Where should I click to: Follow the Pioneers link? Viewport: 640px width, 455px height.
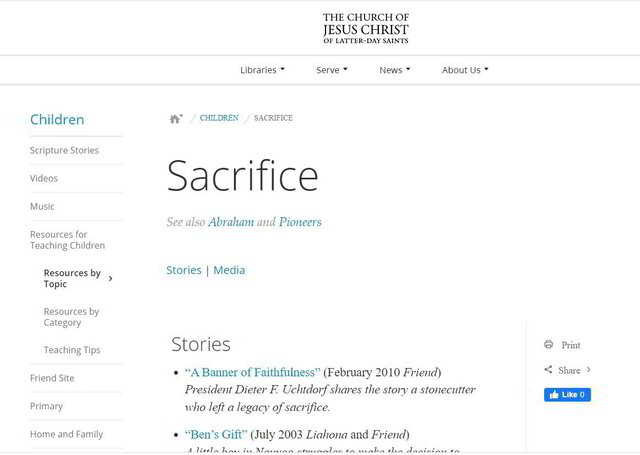300,222
